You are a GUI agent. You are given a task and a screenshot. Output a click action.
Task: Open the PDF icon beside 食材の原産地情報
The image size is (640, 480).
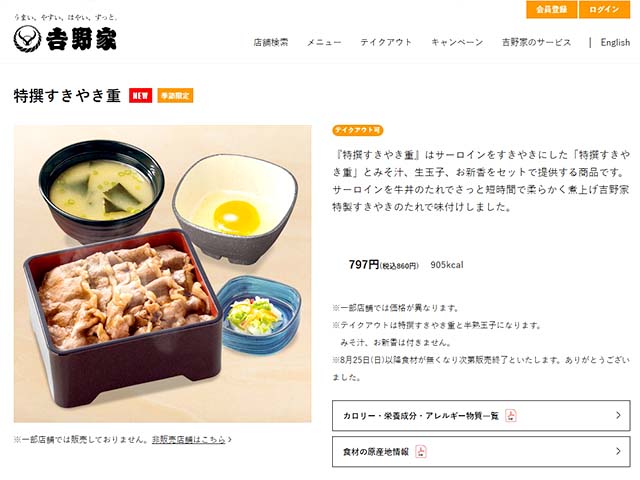tap(421, 451)
